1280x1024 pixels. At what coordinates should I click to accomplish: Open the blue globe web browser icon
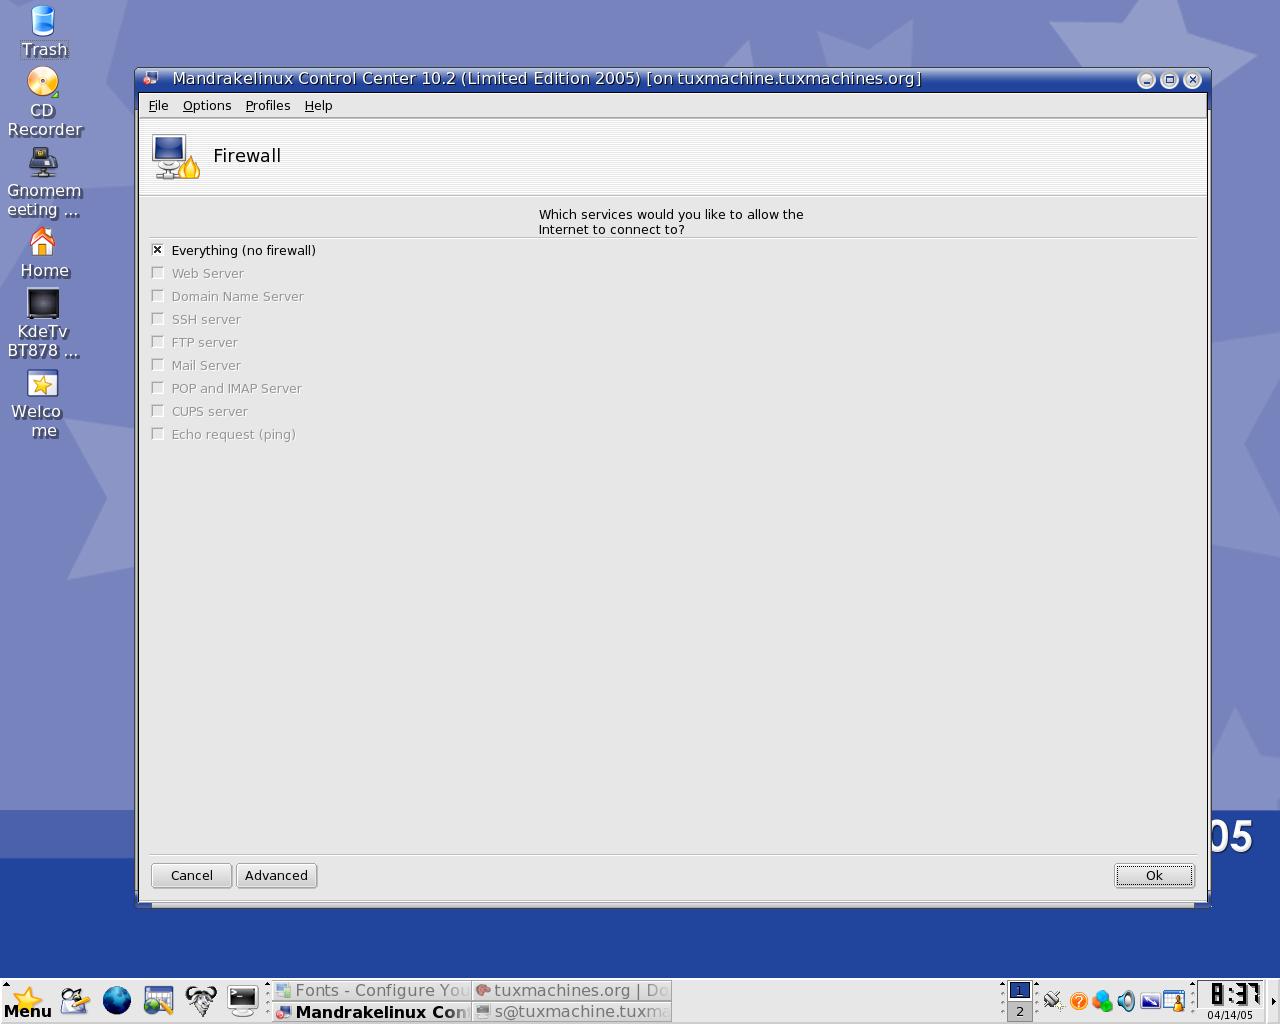(x=117, y=1000)
